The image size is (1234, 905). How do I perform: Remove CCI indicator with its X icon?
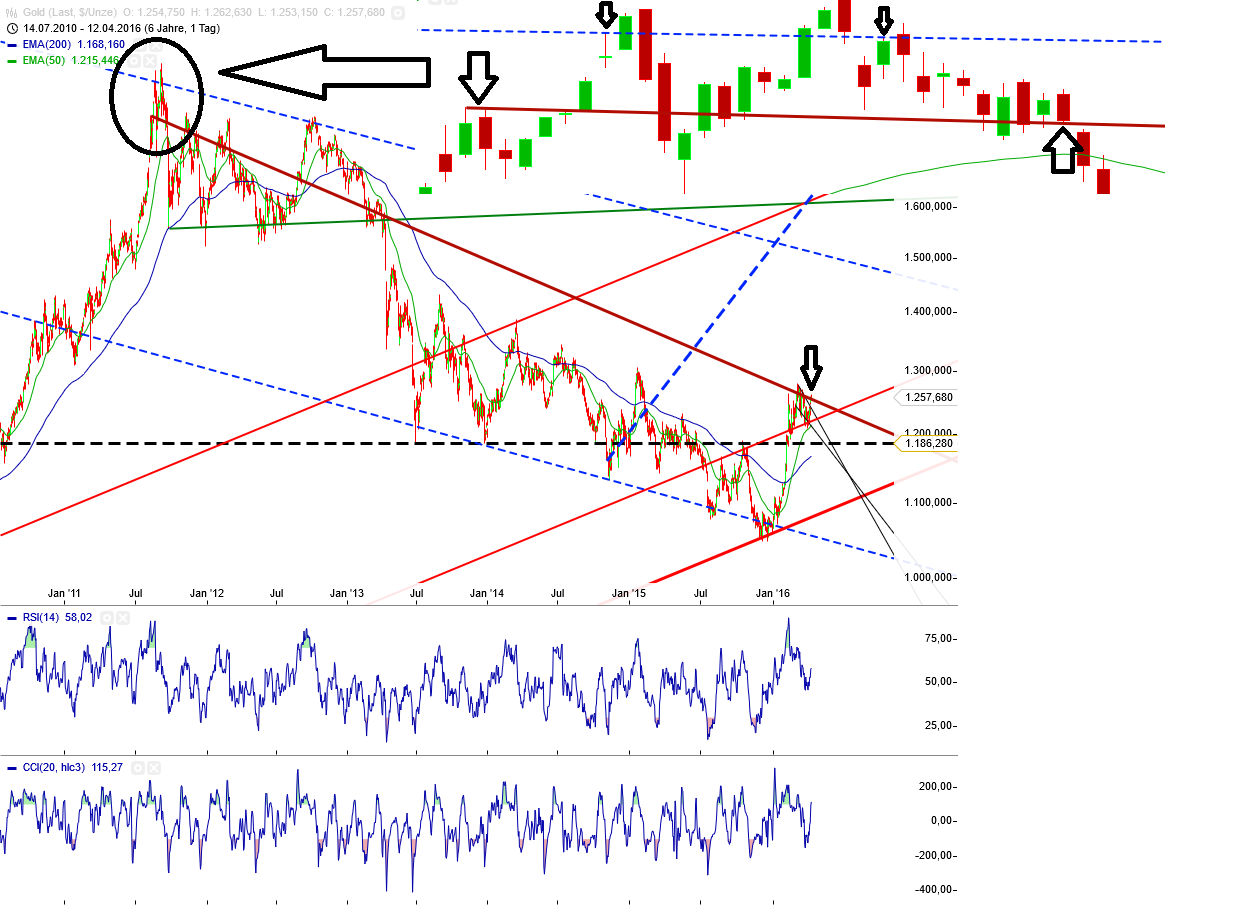pos(152,768)
